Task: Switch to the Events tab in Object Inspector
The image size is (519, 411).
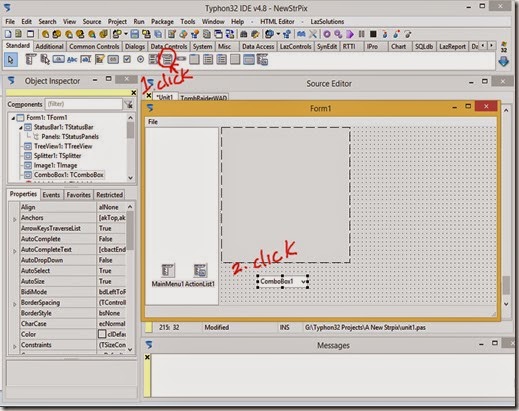Action: [x=51, y=195]
